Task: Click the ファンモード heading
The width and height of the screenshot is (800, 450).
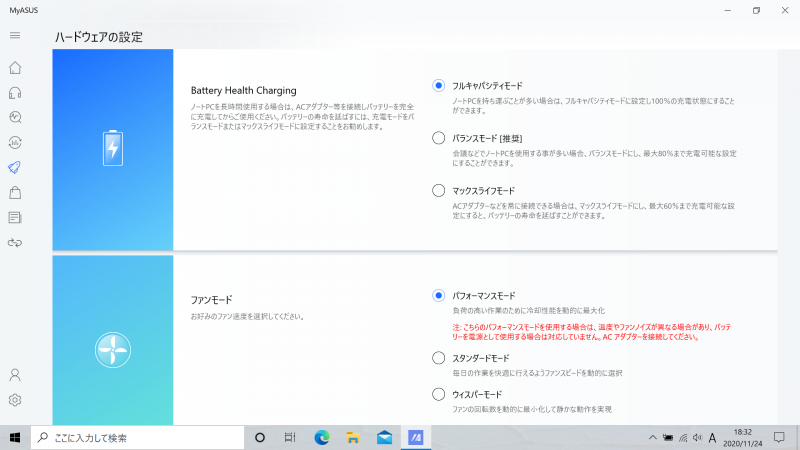Action: (211, 299)
